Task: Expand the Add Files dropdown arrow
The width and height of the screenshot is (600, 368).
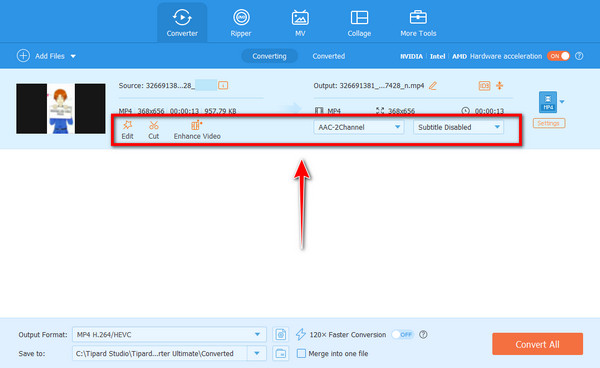Action: coord(73,56)
